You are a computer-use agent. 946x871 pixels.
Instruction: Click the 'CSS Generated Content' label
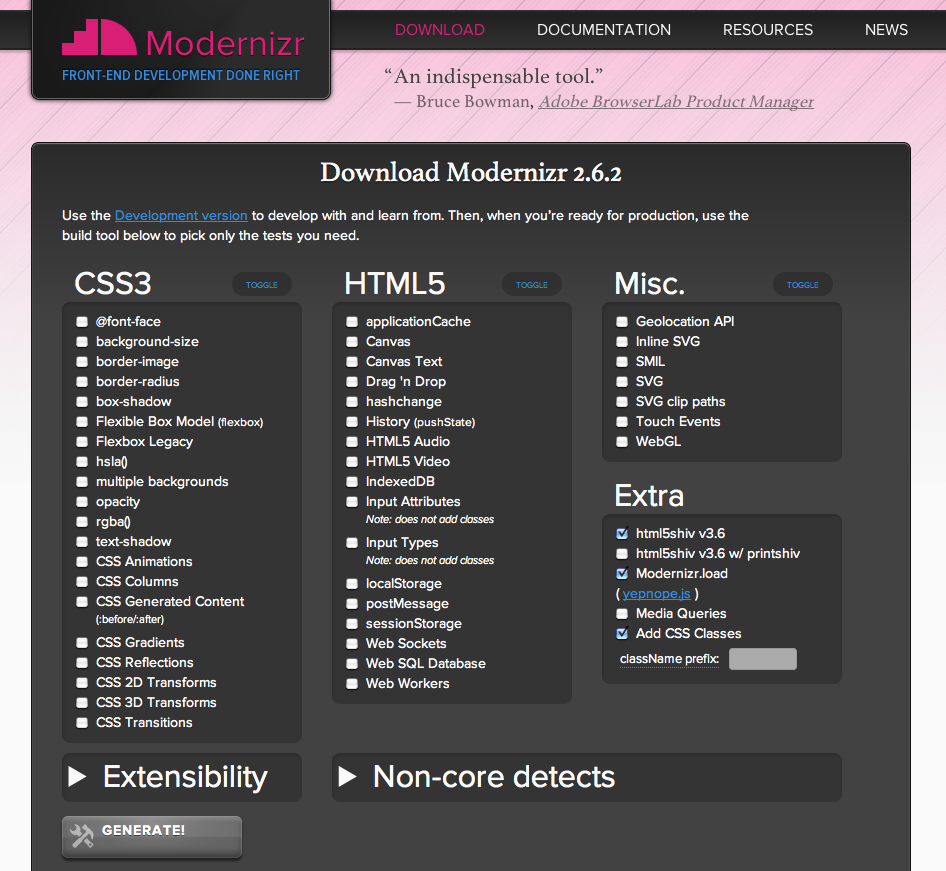[170, 601]
